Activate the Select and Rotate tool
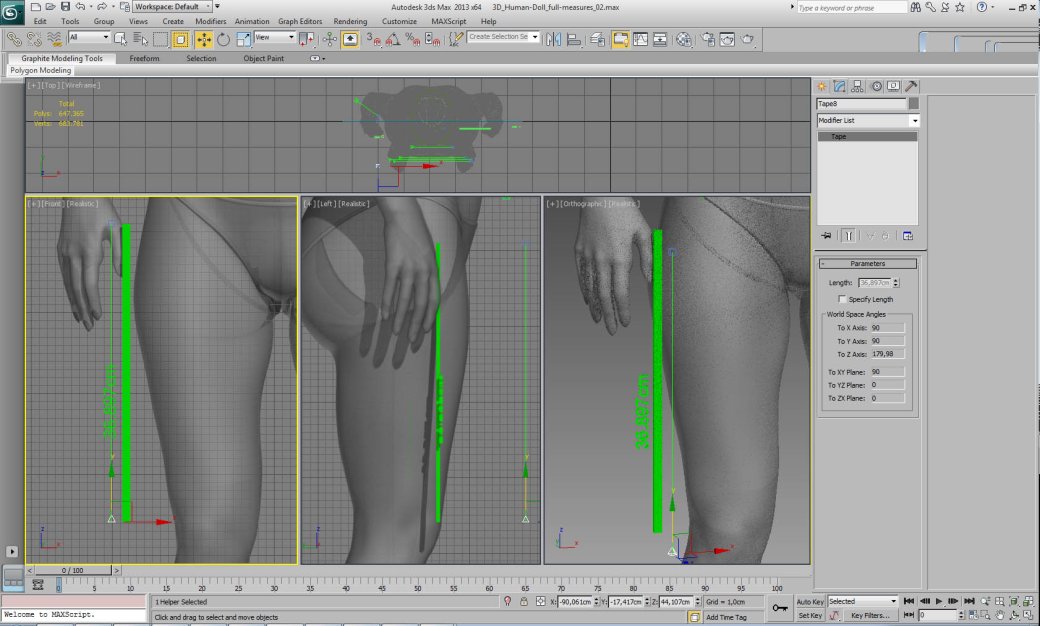The image size is (1040, 626). tap(224, 40)
